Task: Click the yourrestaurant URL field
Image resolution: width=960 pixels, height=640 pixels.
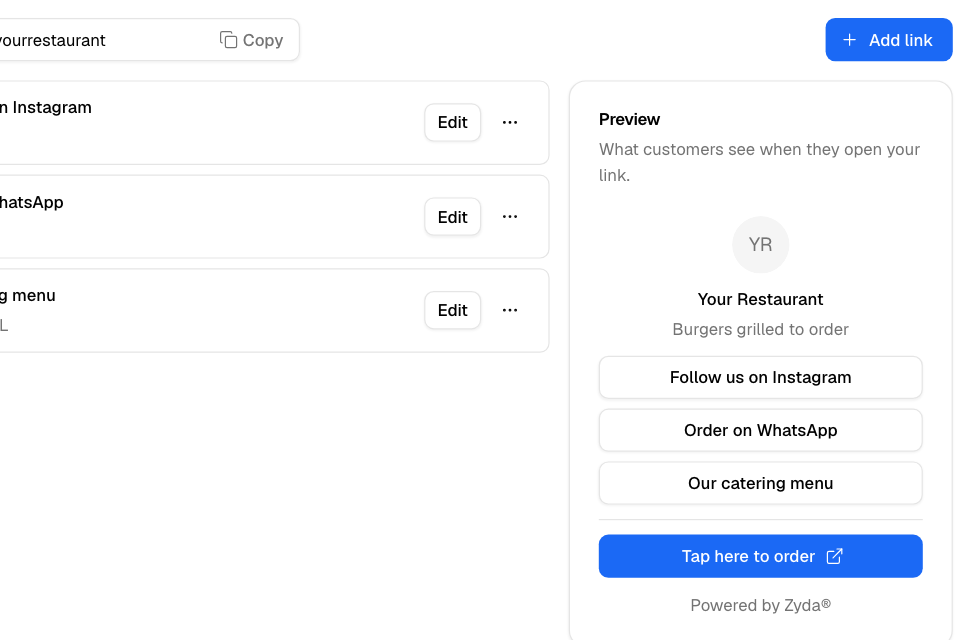Action: pyautogui.click(x=147, y=40)
